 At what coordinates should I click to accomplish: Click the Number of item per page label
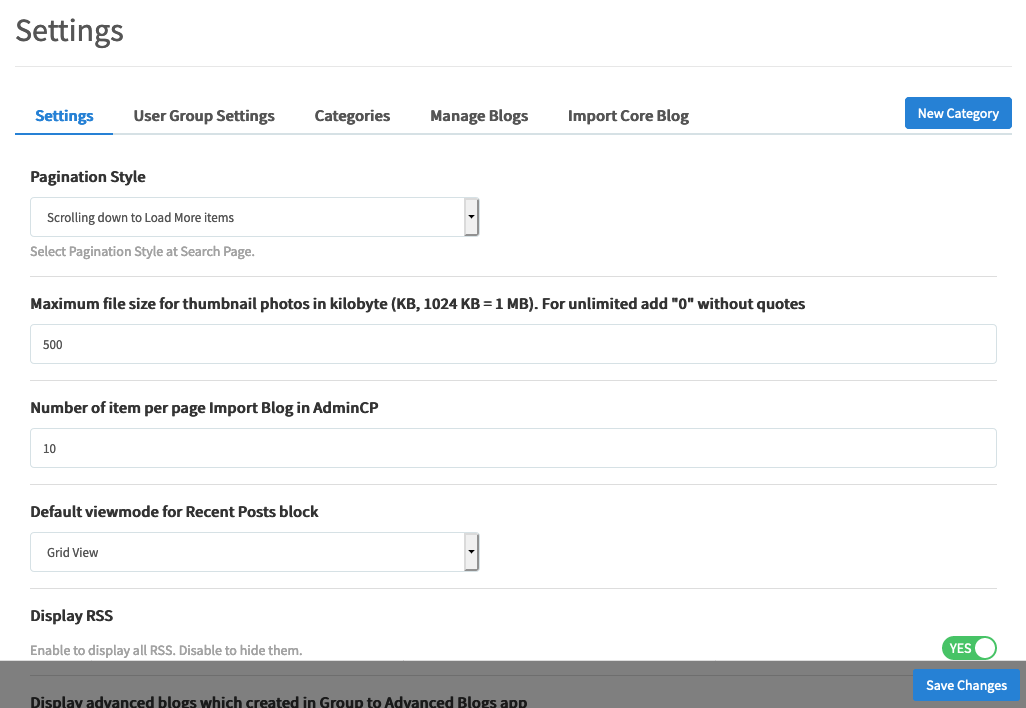point(204,408)
